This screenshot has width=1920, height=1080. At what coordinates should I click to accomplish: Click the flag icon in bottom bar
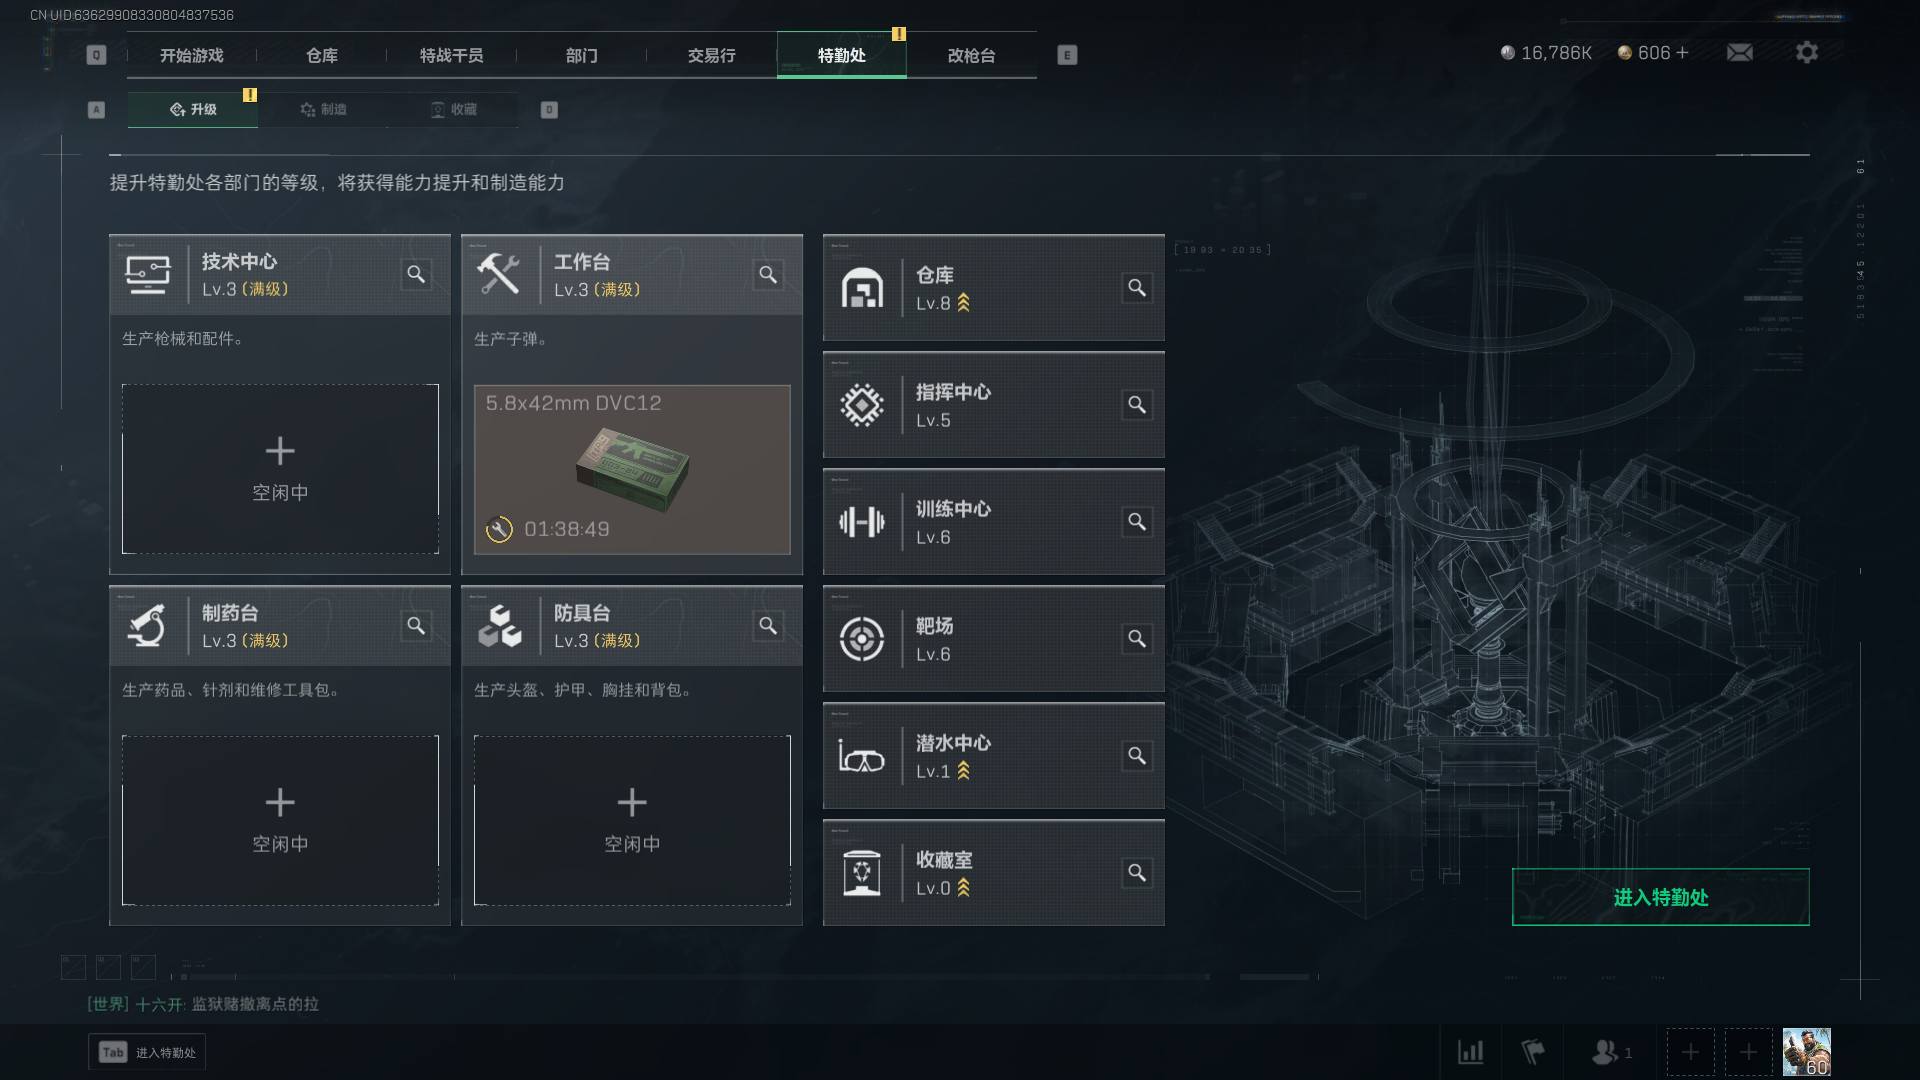[1532, 1052]
